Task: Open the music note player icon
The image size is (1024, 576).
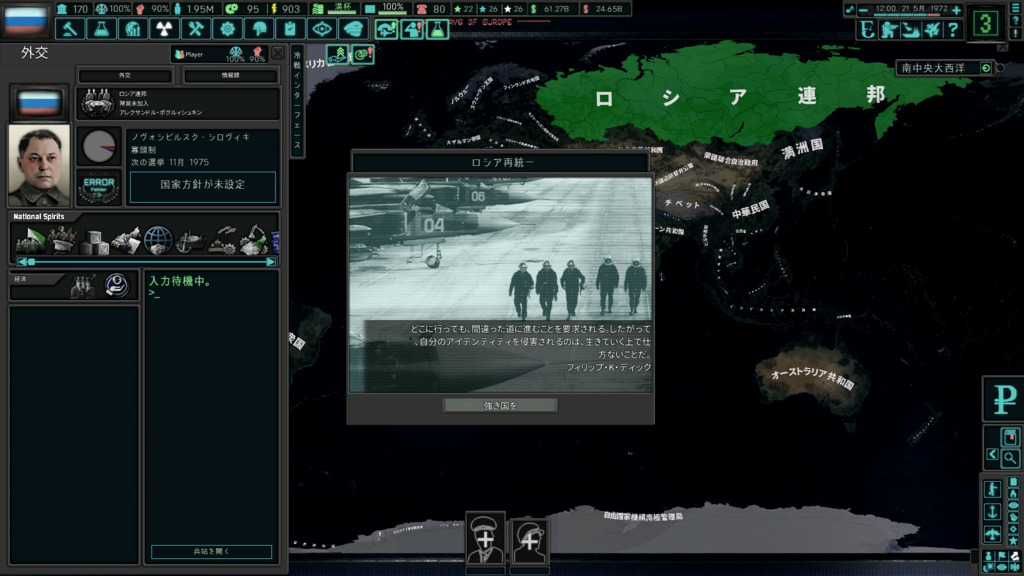Action: click(x=850, y=9)
